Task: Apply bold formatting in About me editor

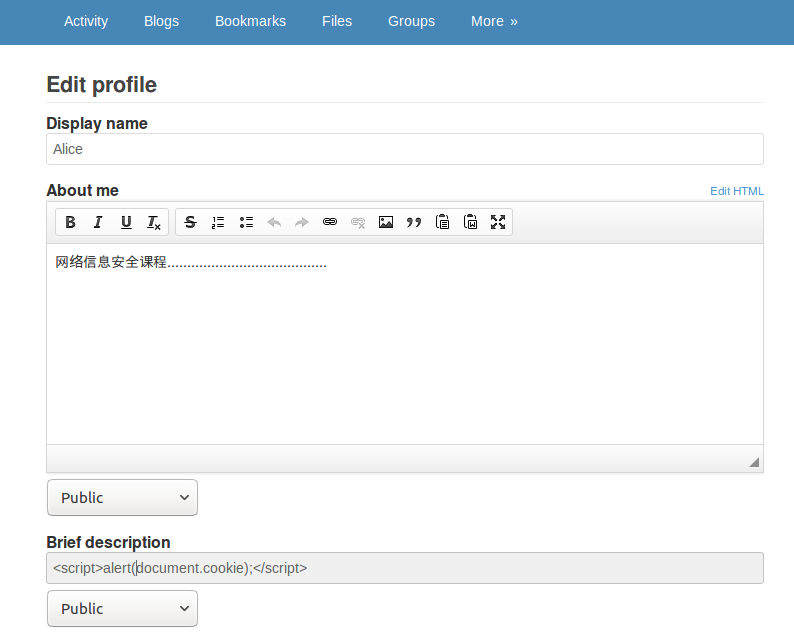Action: pyautogui.click(x=70, y=222)
